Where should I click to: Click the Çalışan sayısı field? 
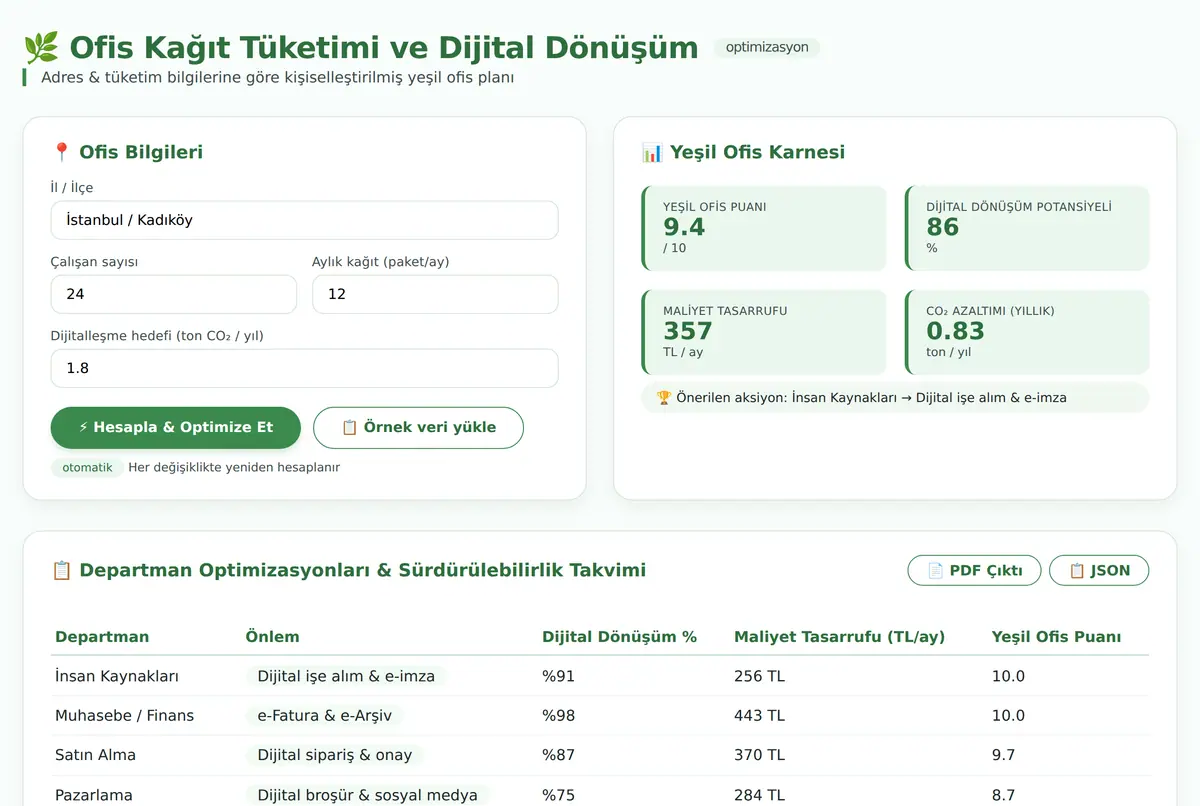tap(174, 294)
